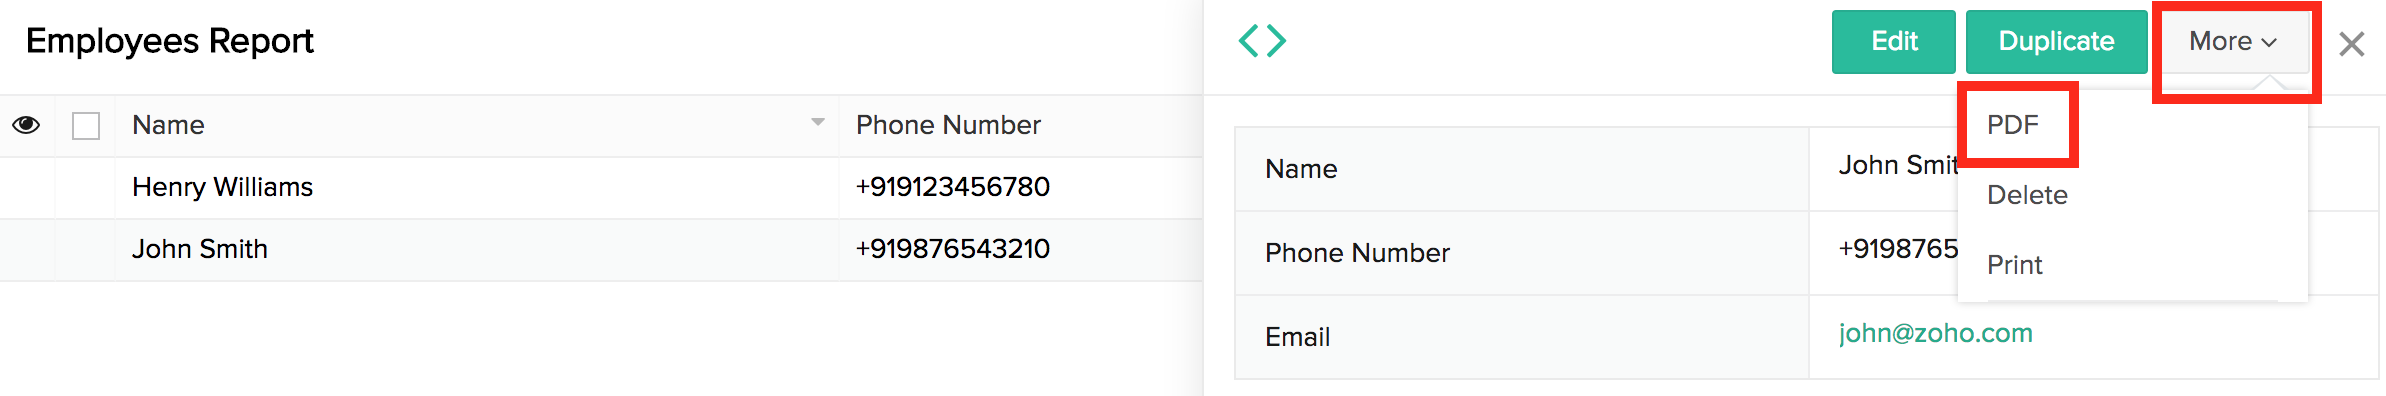Go to next record with right chevron

(1276, 41)
